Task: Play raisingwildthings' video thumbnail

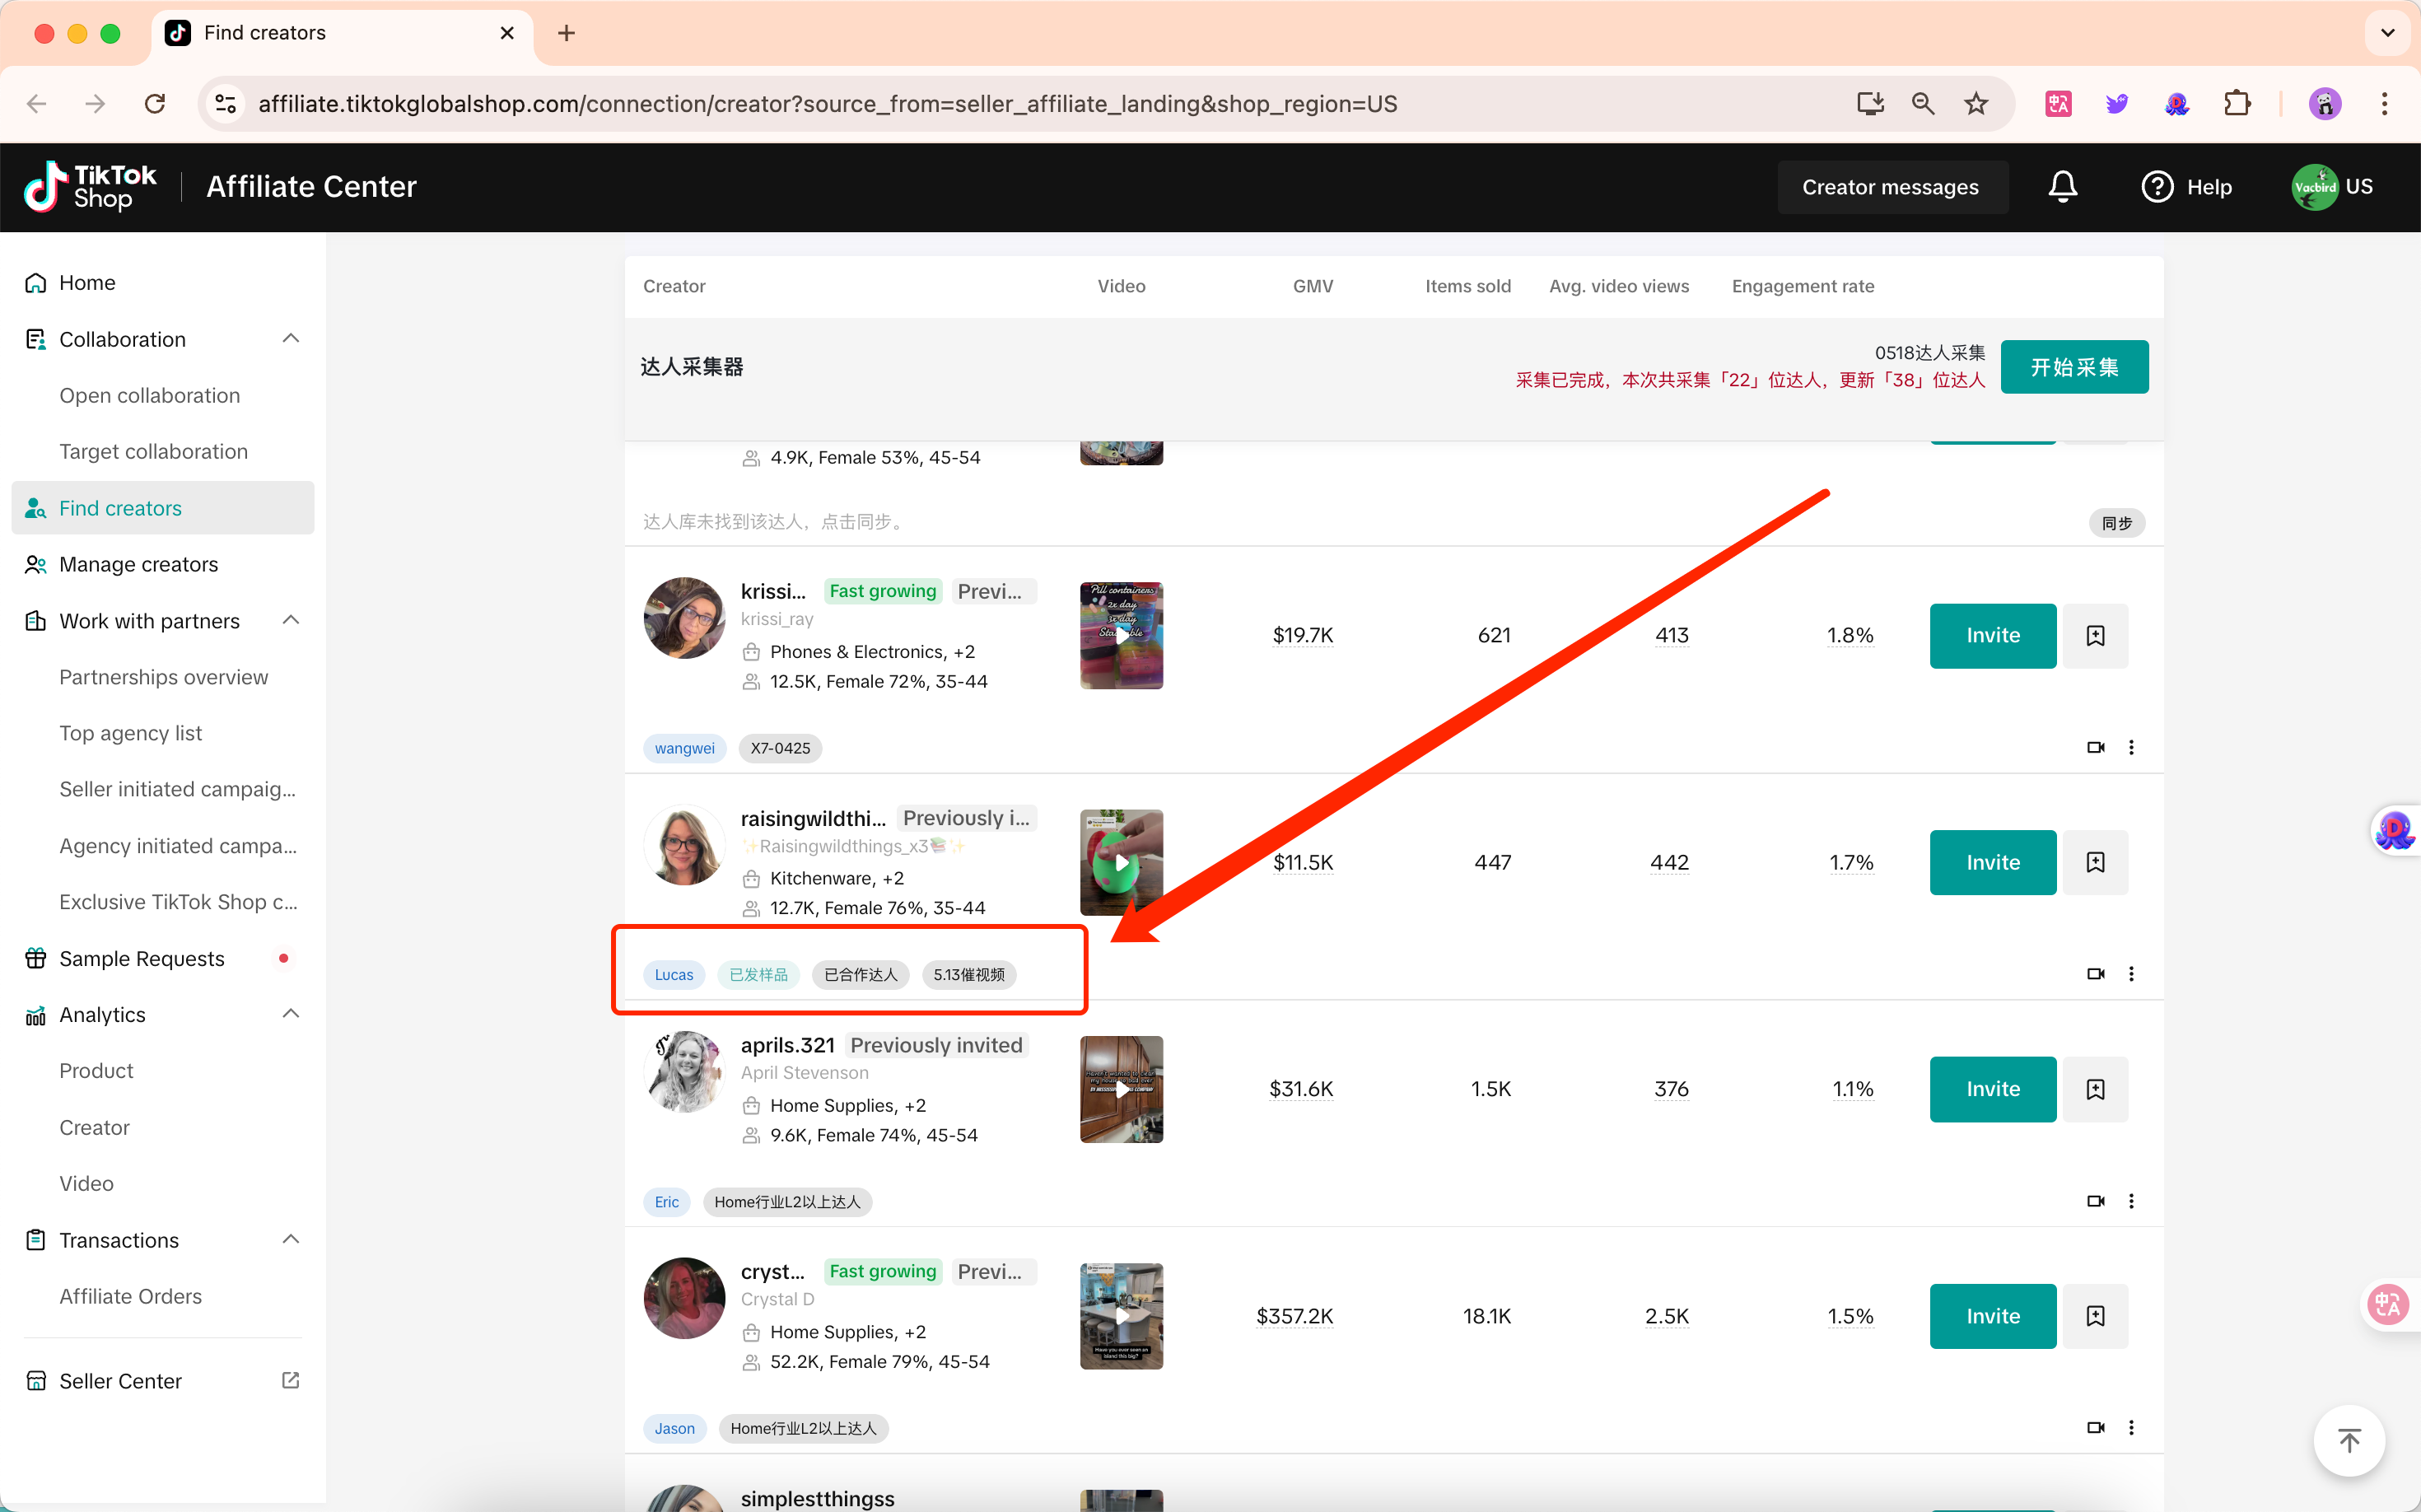Action: click(x=1121, y=862)
